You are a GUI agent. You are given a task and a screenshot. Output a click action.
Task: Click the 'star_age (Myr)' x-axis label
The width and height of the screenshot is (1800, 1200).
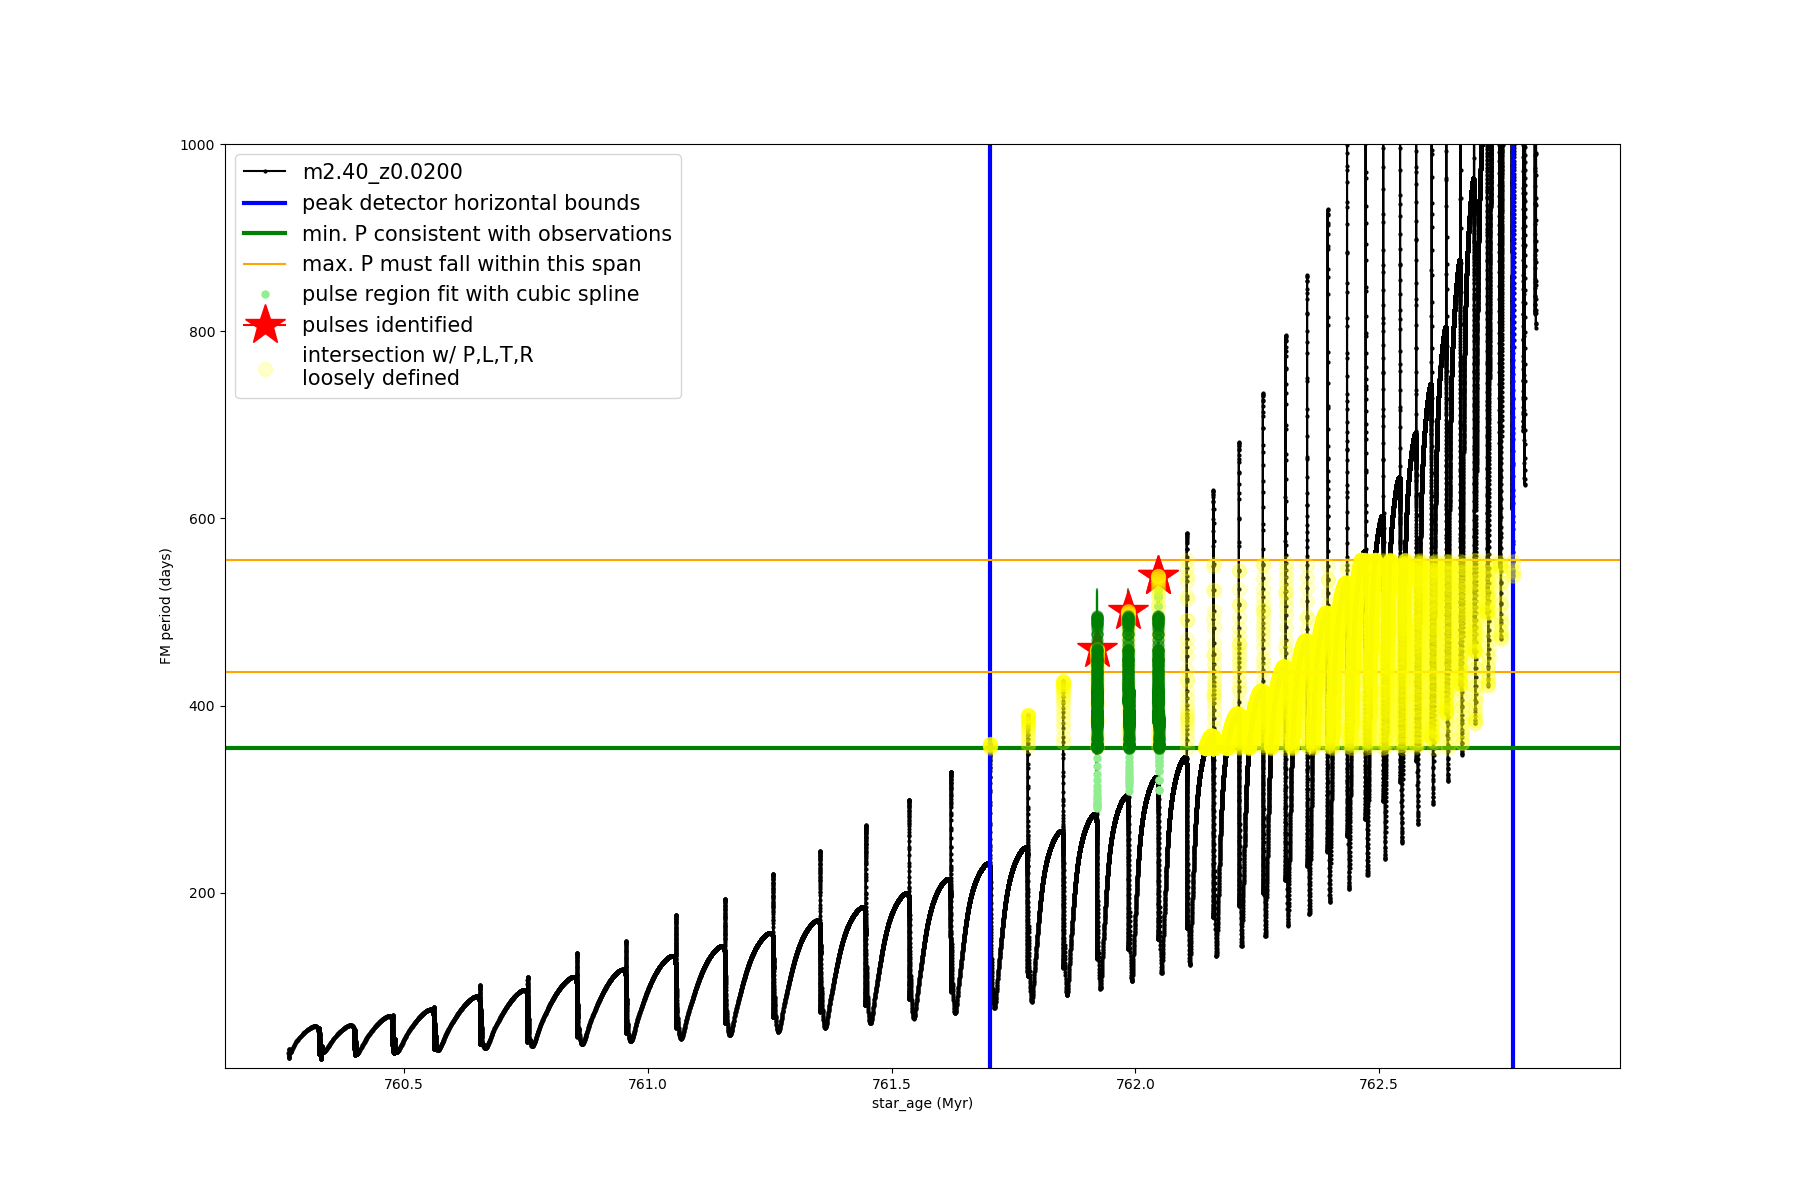tap(922, 1103)
